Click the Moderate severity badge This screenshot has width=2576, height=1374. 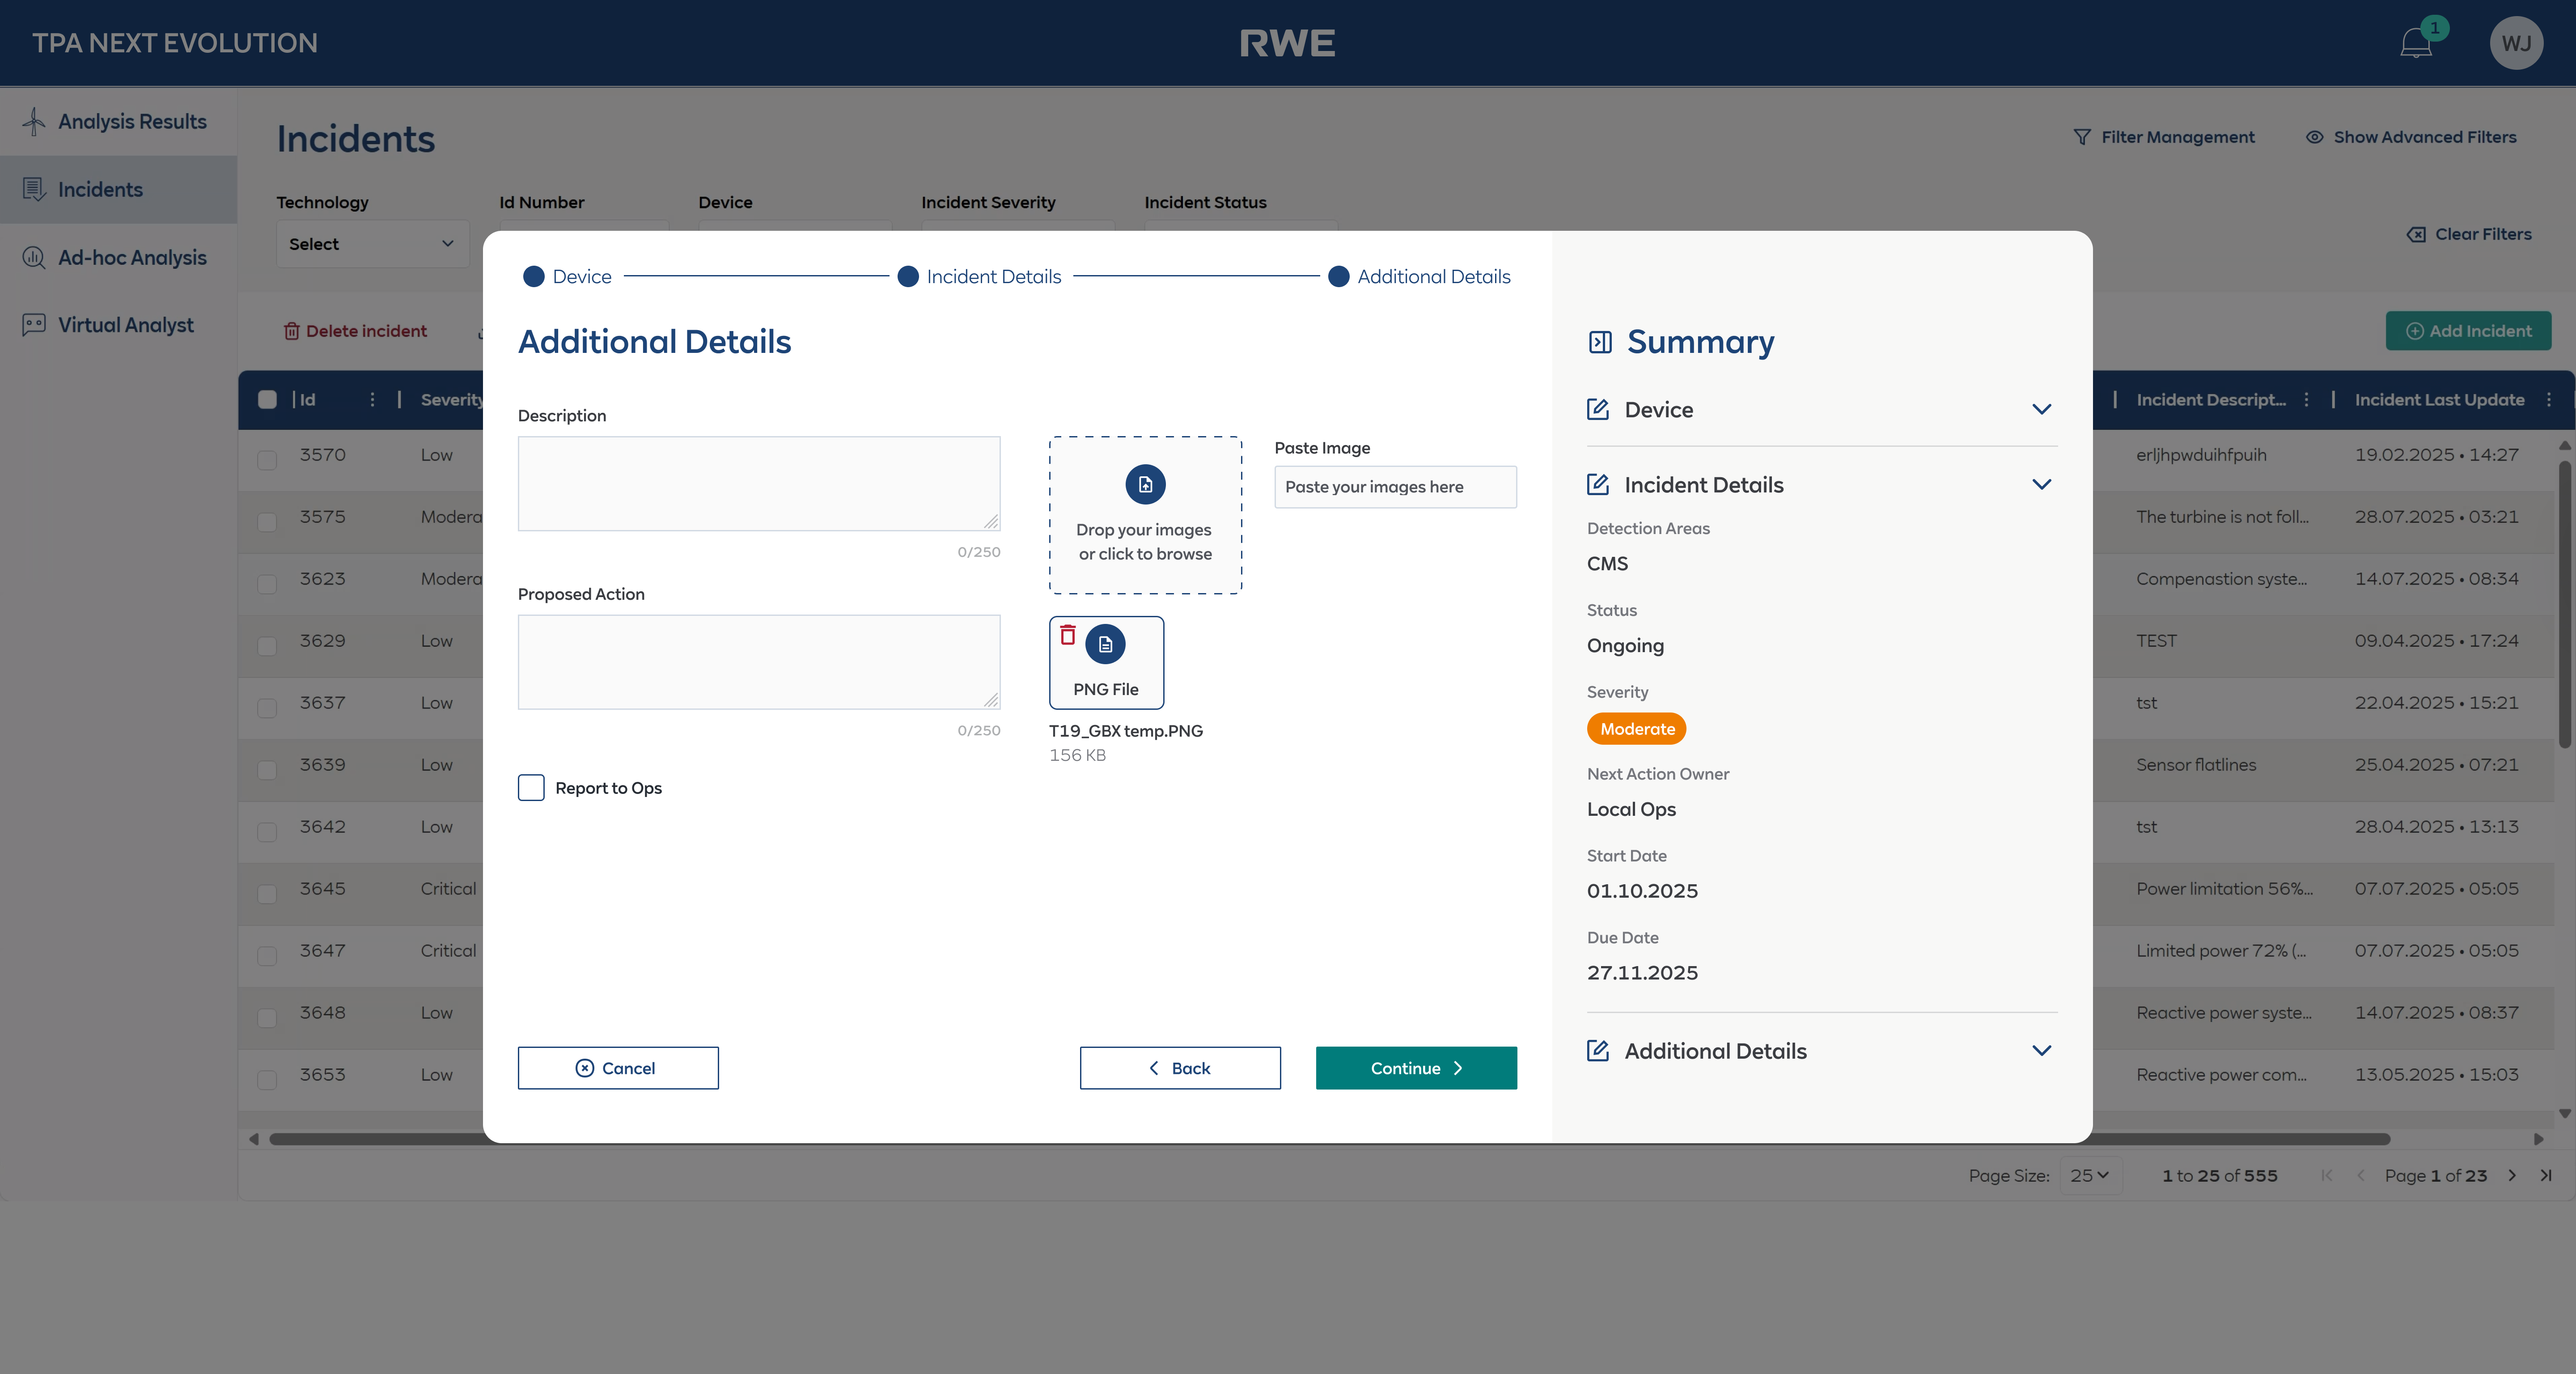pyautogui.click(x=1636, y=728)
